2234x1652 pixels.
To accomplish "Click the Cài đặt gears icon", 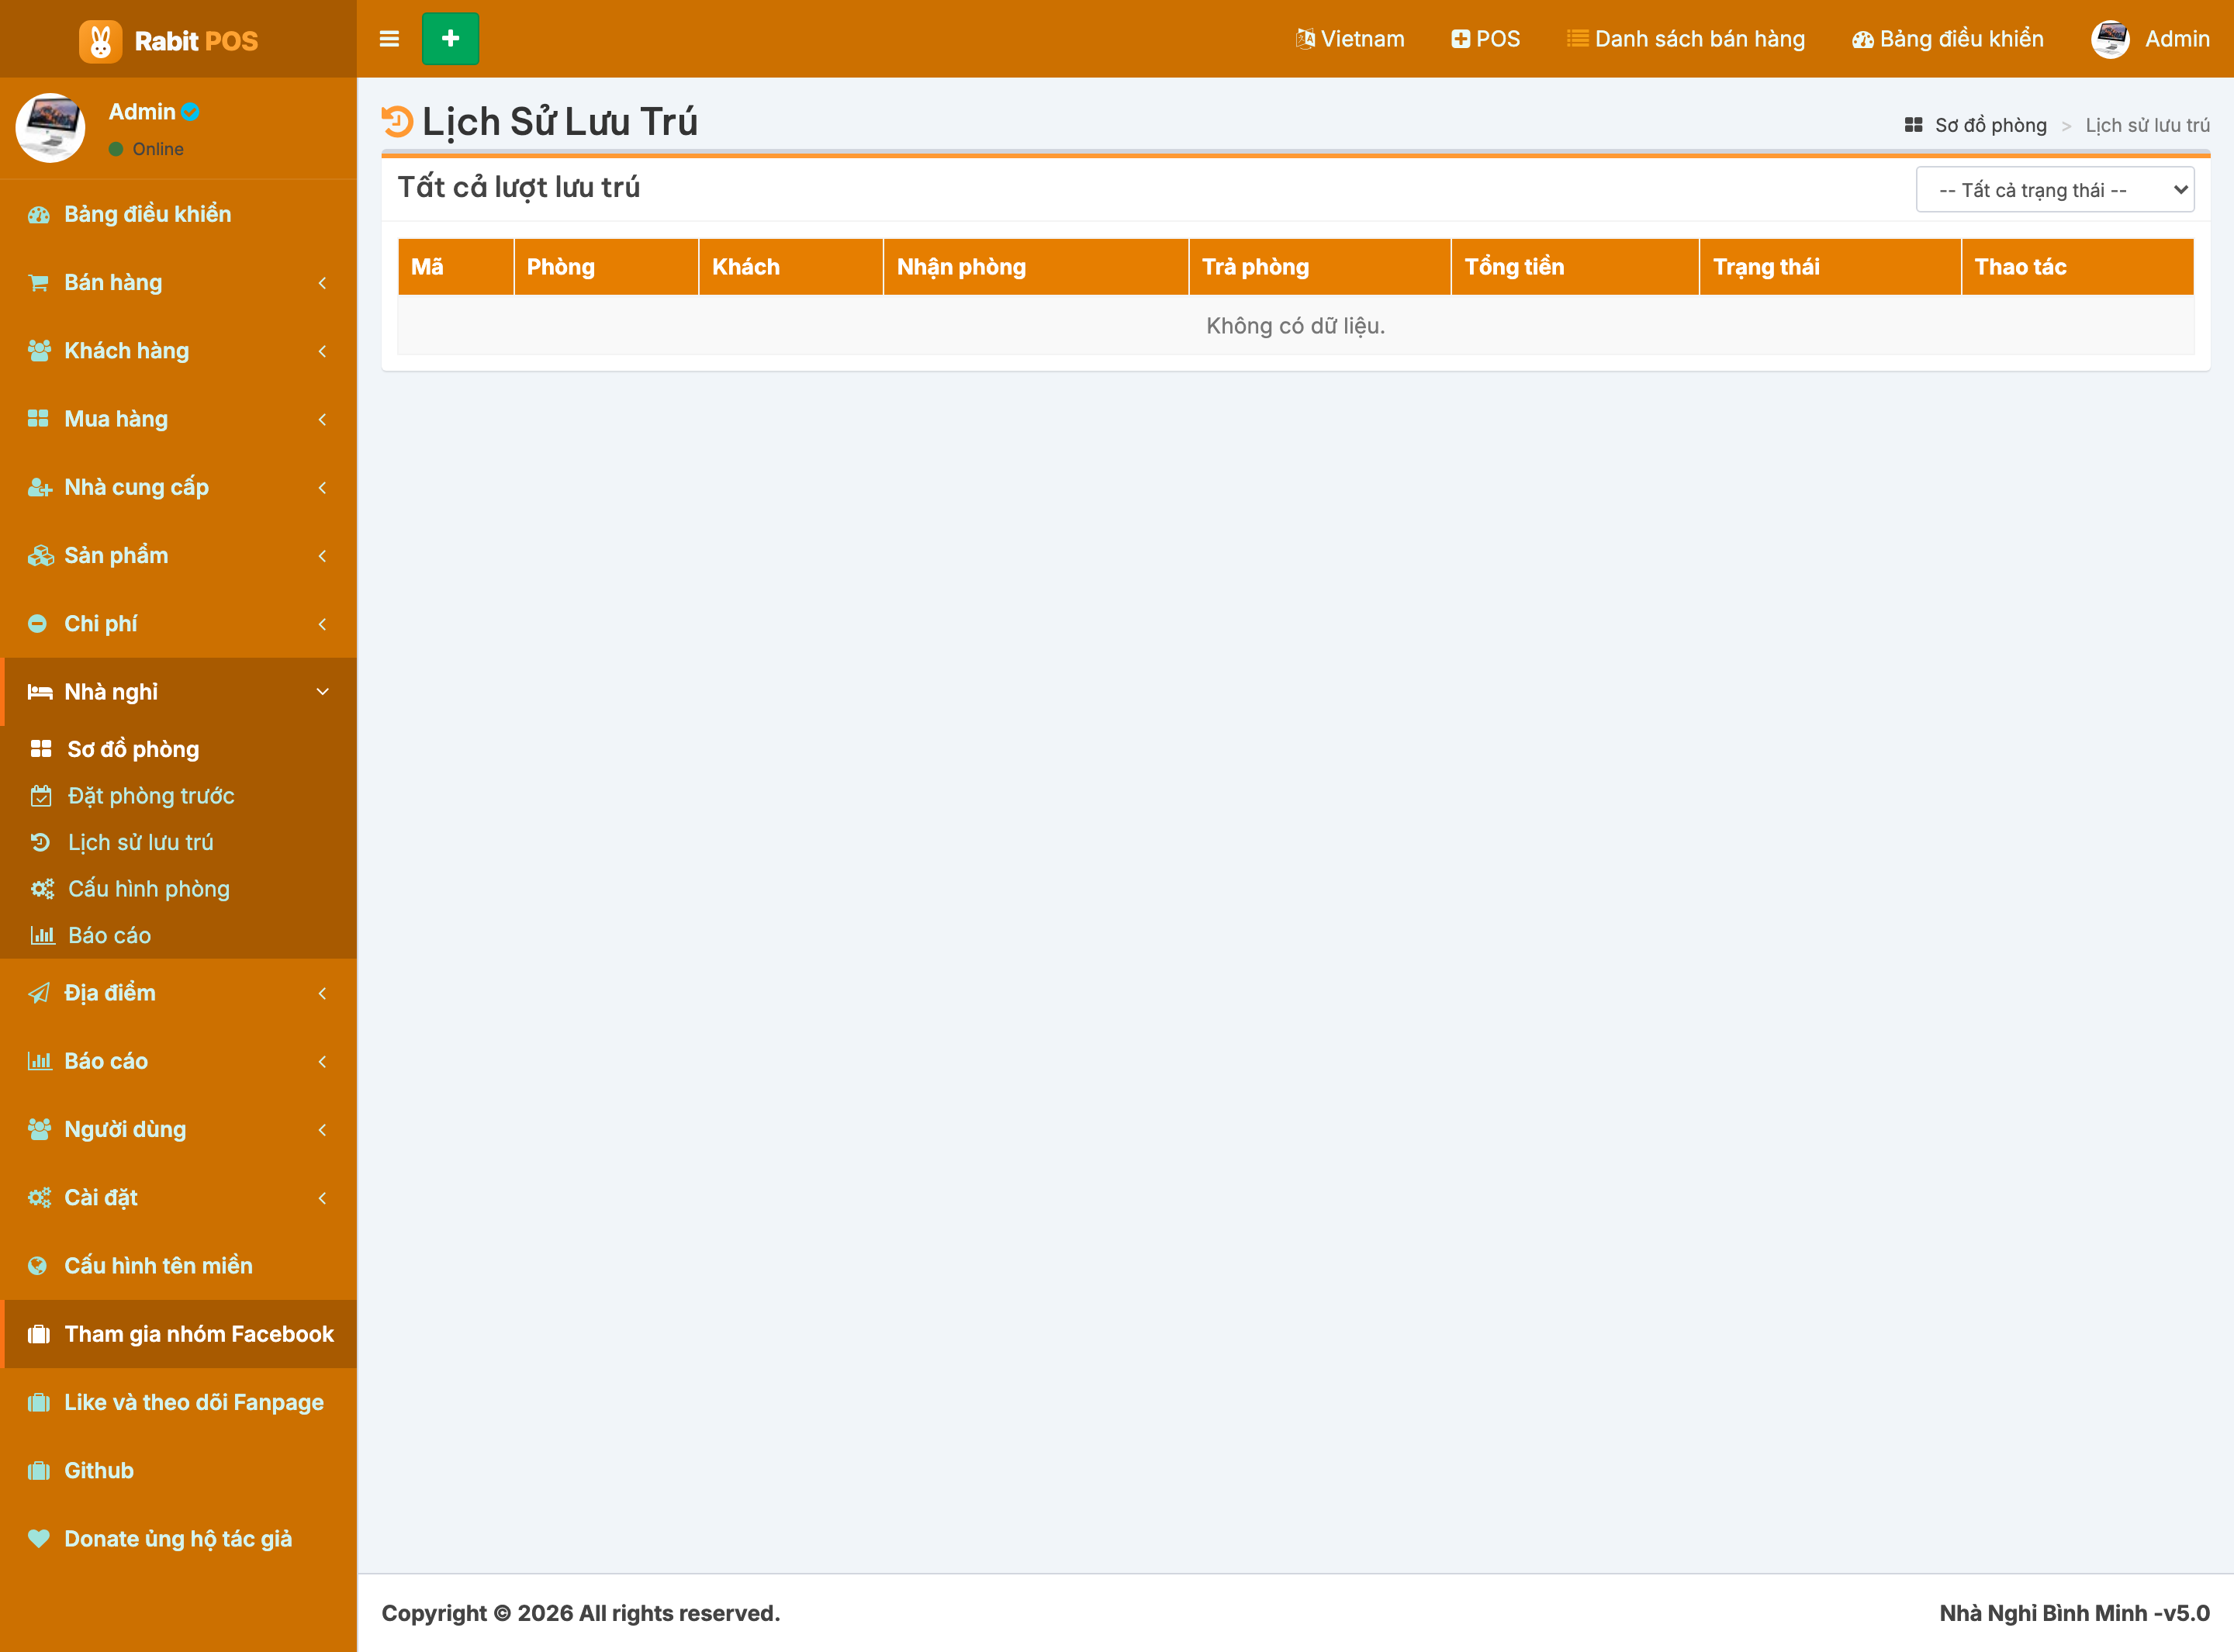I will point(39,1198).
